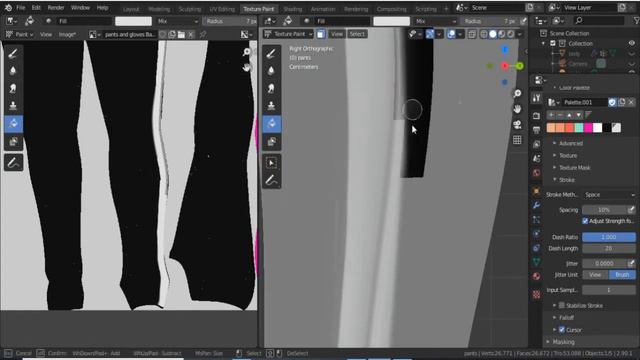This screenshot has height=360, width=640.
Task: Select the Draw tool in the 3D viewport
Action: click(x=271, y=53)
